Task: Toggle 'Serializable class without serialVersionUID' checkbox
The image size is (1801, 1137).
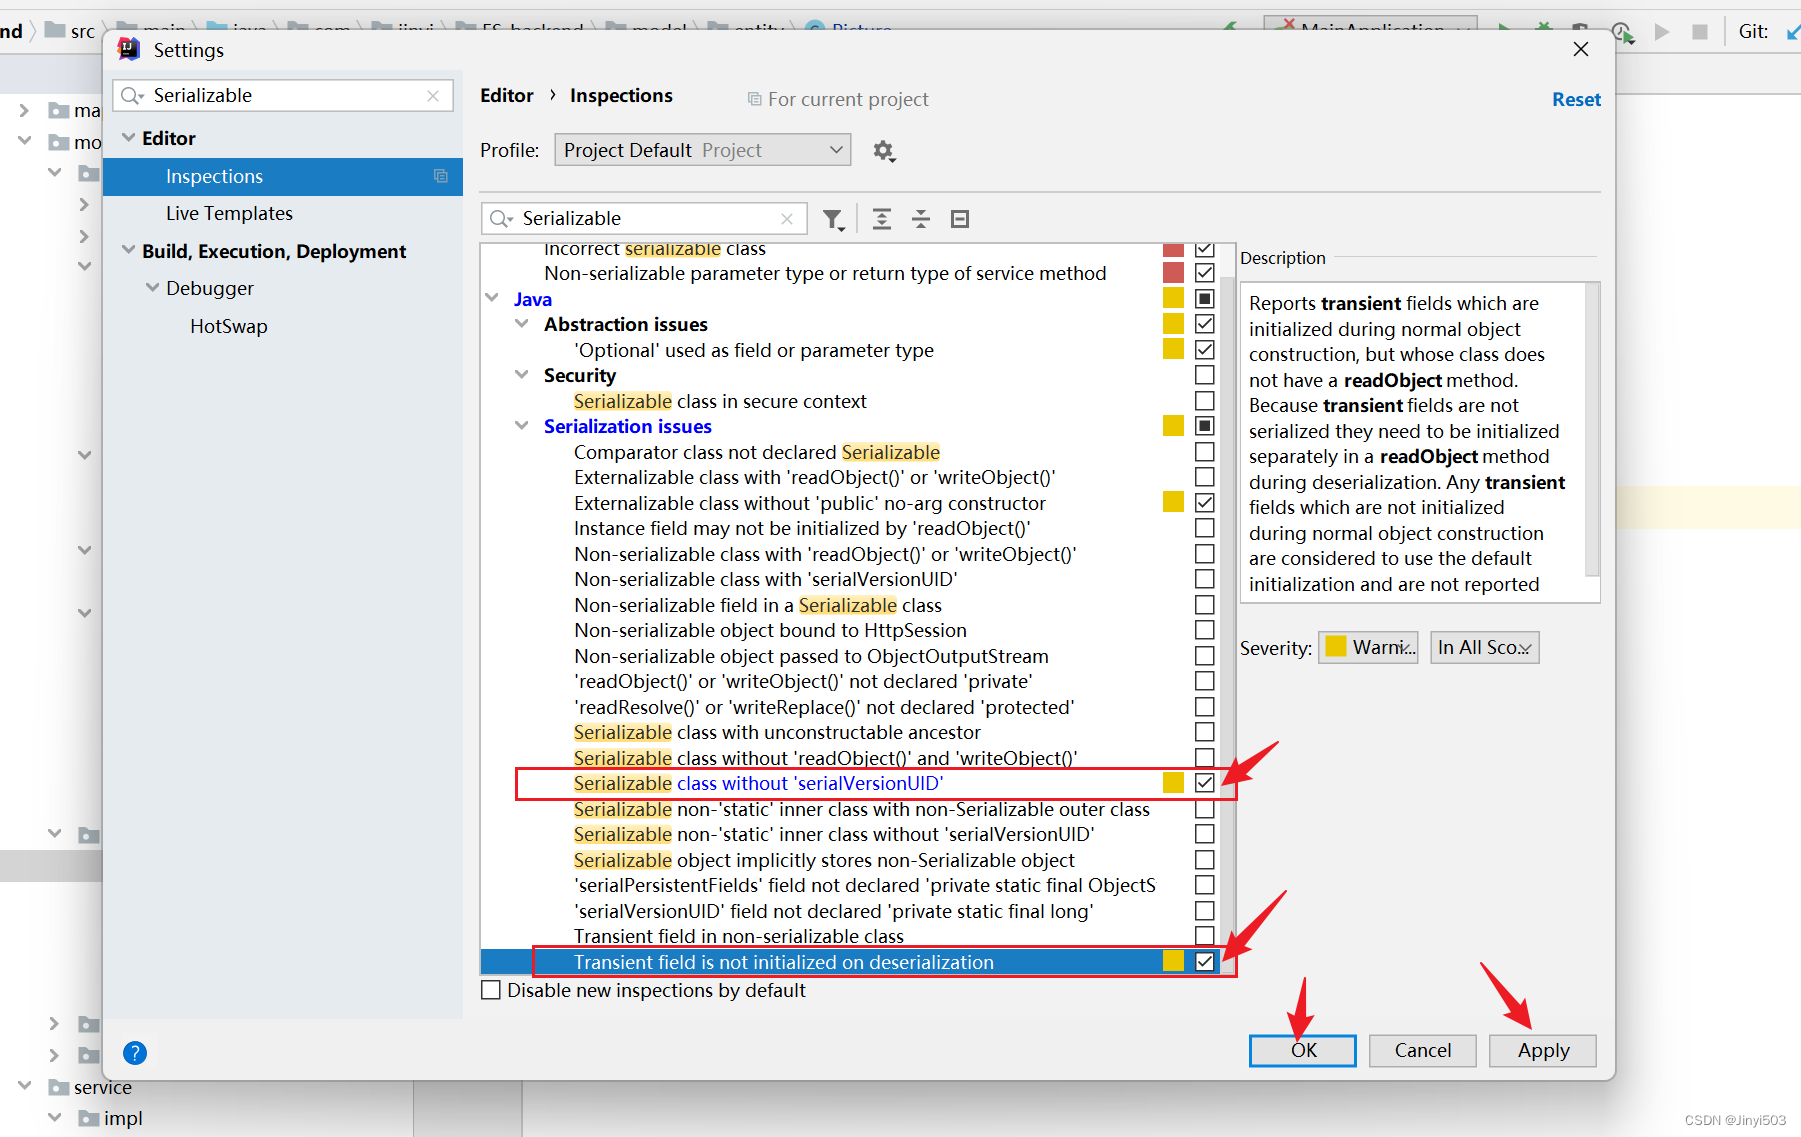Action: click(x=1205, y=783)
